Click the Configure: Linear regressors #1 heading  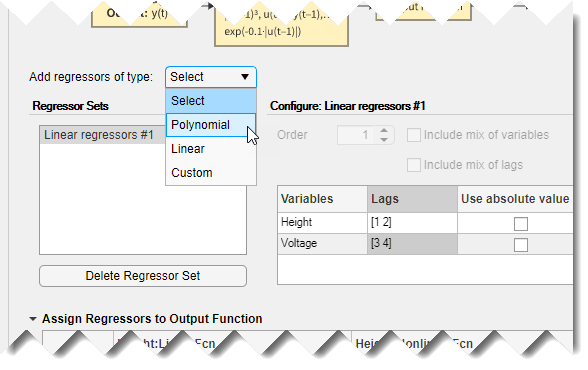(348, 106)
